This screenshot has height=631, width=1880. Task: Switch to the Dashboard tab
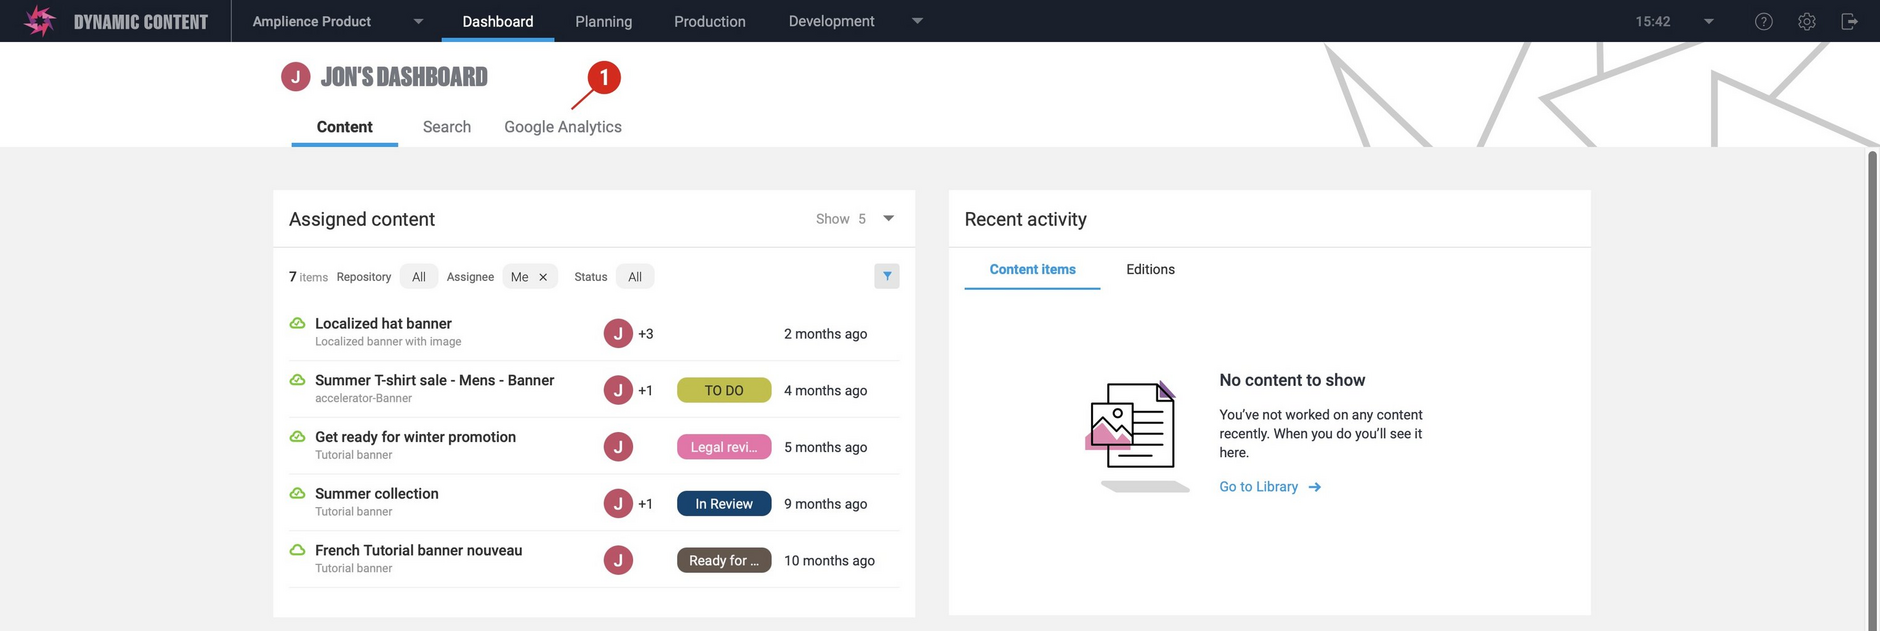pos(498,21)
